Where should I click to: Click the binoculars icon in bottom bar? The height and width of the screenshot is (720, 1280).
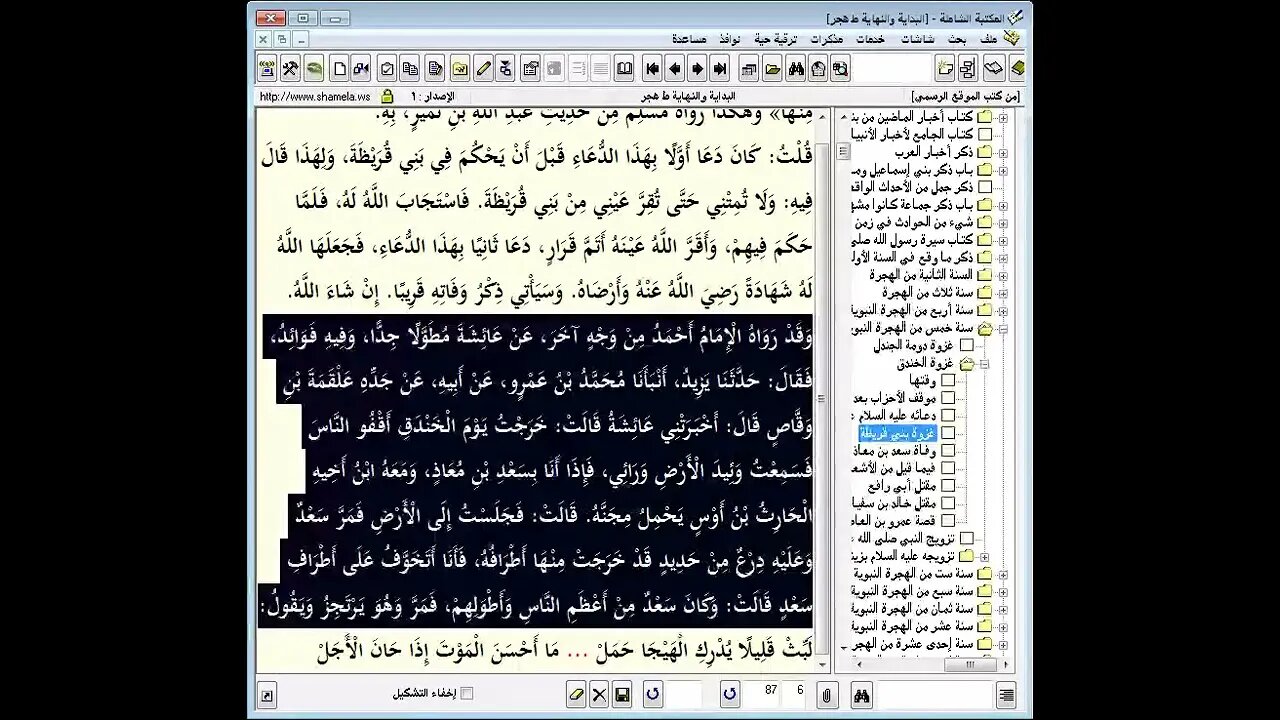pyautogui.click(x=861, y=694)
